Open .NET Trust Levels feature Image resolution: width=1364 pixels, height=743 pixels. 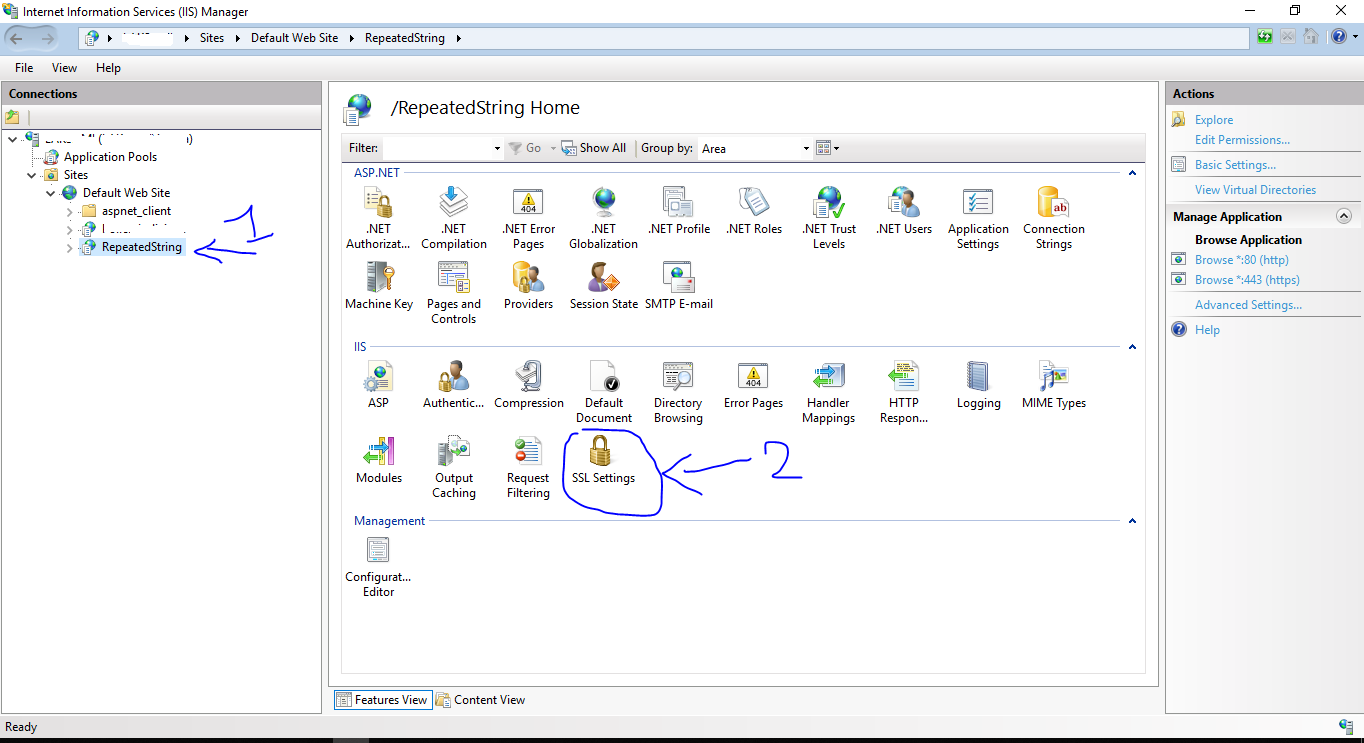(829, 218)
